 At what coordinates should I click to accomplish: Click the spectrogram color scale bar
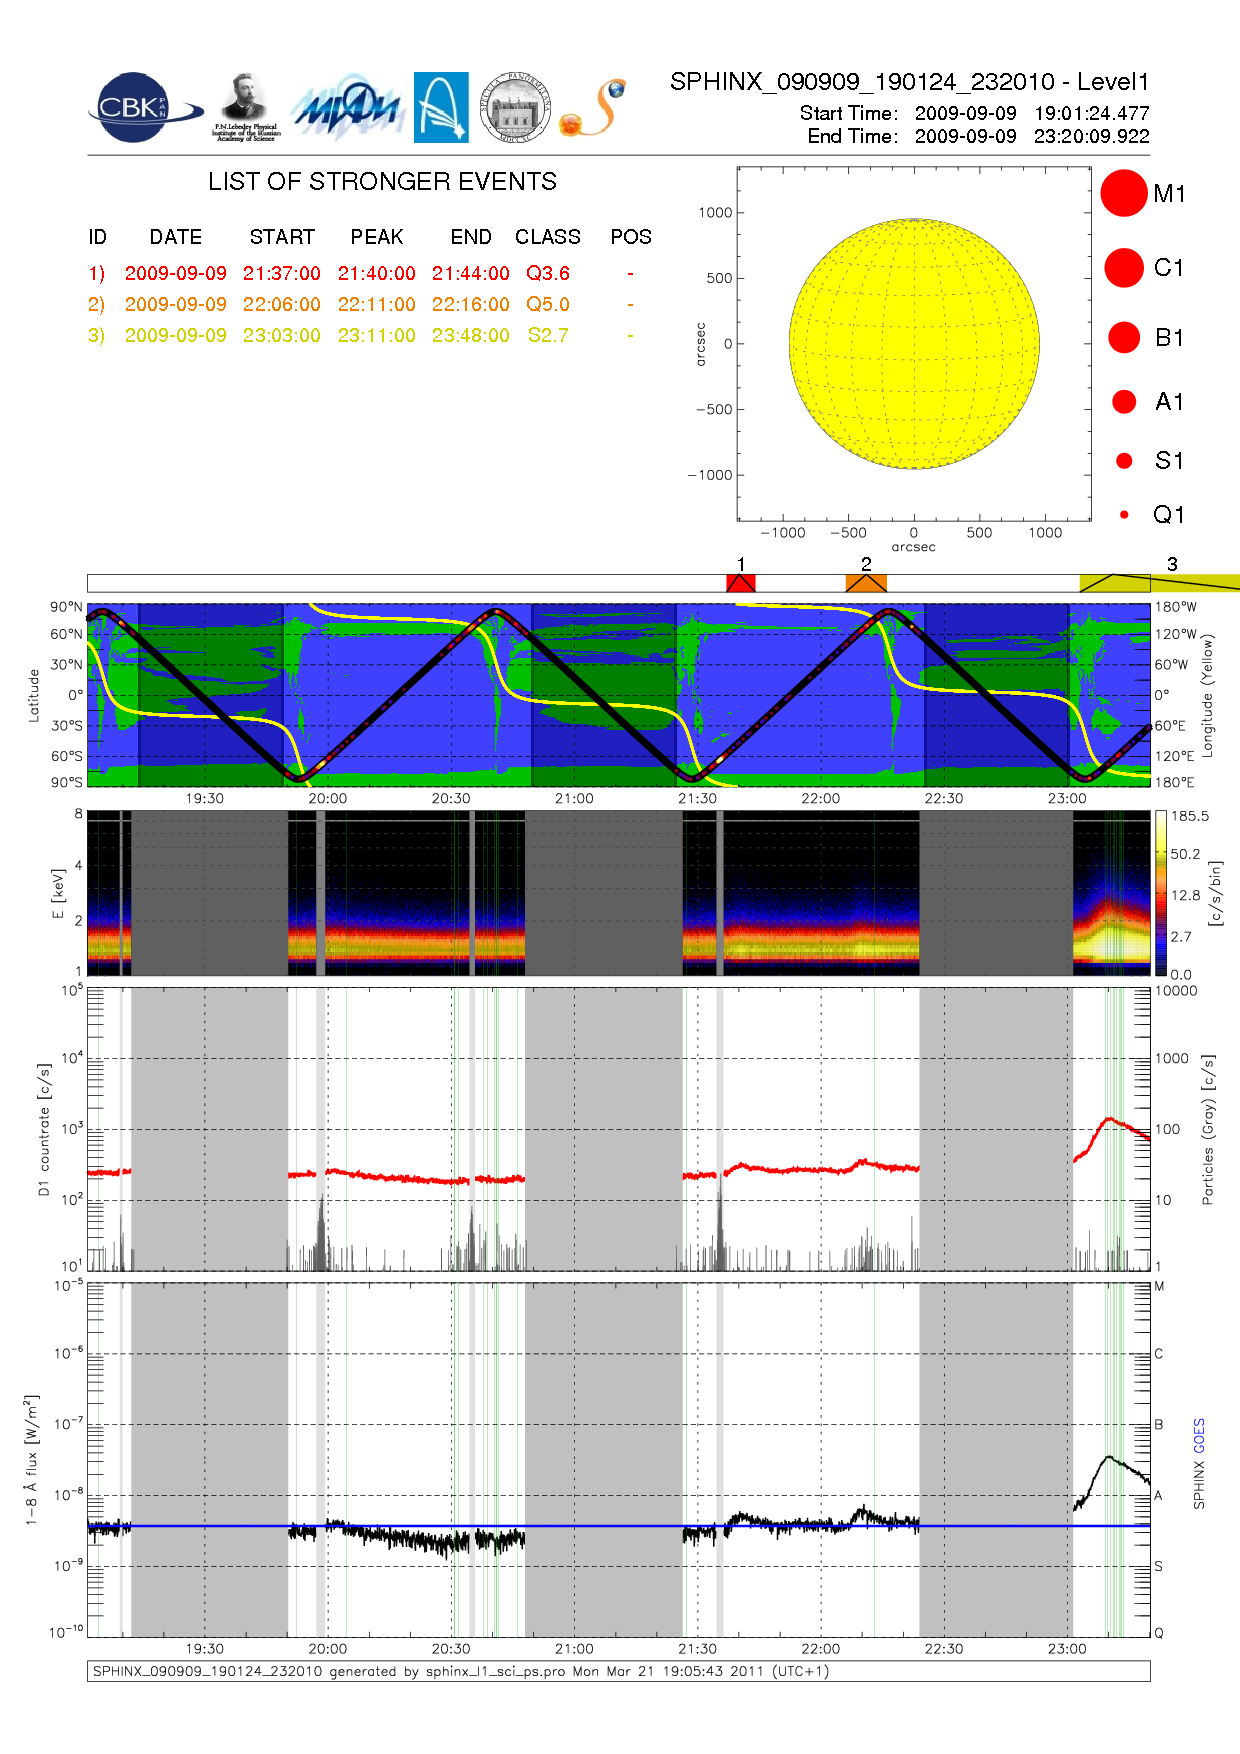pos(1161,893)
